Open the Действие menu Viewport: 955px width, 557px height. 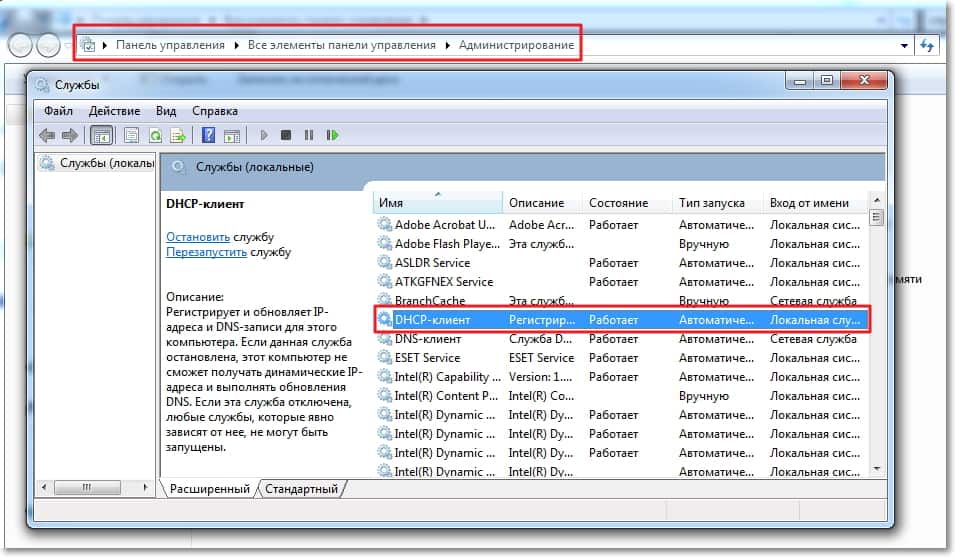click(114, 111)
